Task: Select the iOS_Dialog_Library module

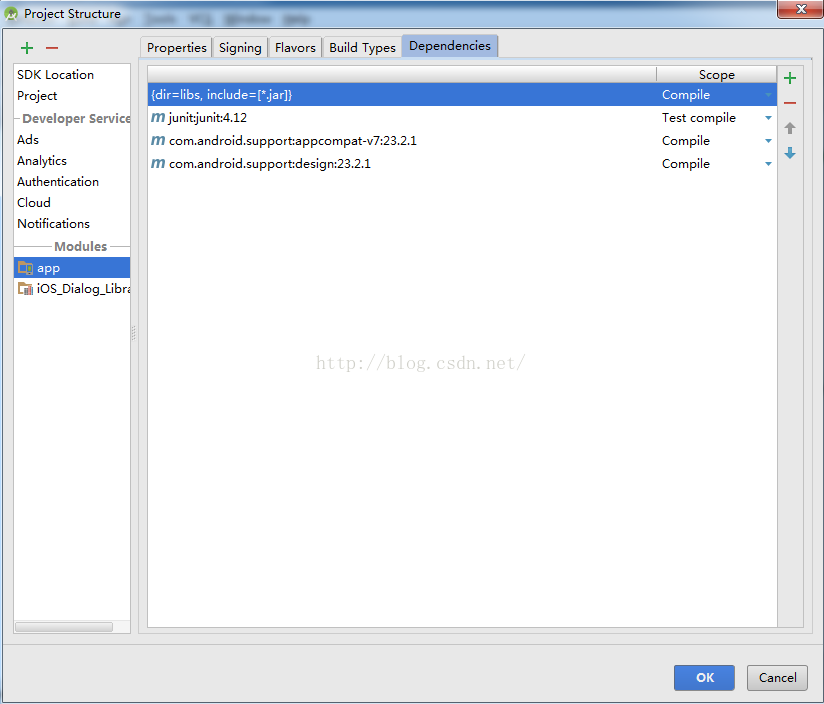Action: (x=72, y=288)
